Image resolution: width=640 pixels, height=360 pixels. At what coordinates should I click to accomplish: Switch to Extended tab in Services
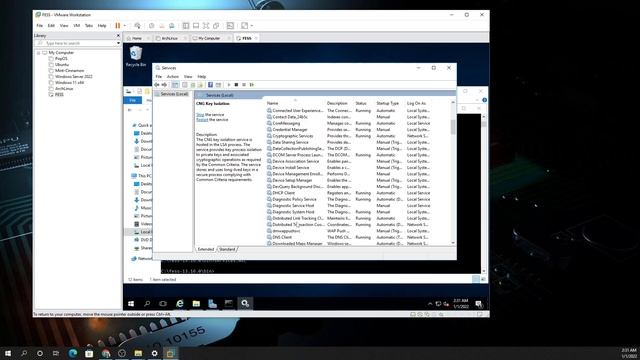coord(206,249)
